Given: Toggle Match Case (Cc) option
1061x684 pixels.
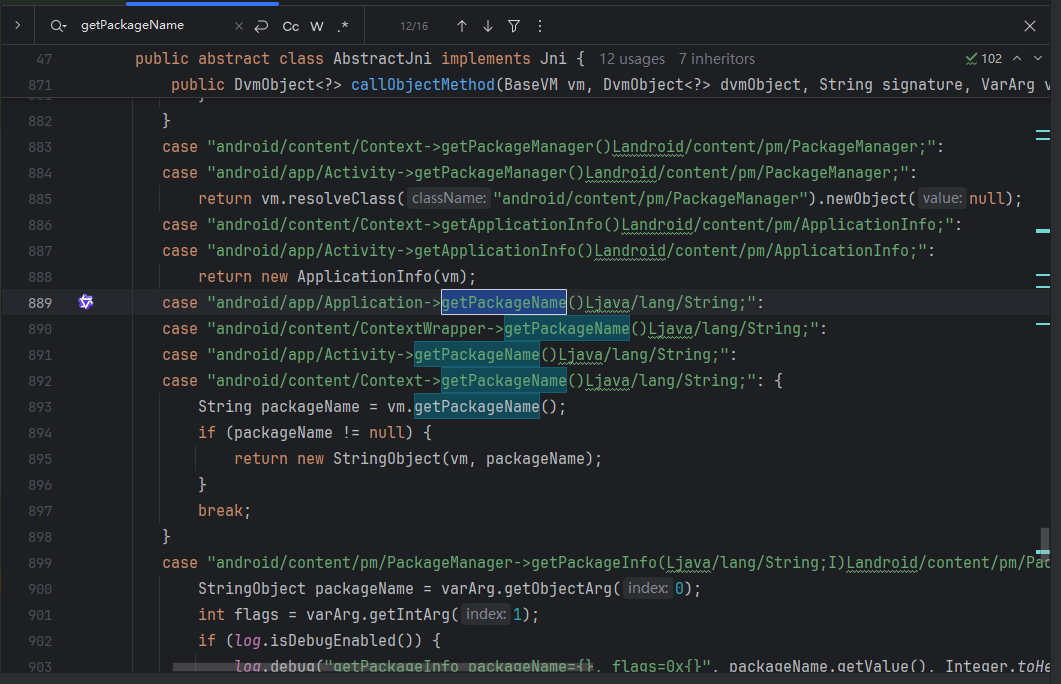Looking at the screenshot, I should click(x=290, y=26).
